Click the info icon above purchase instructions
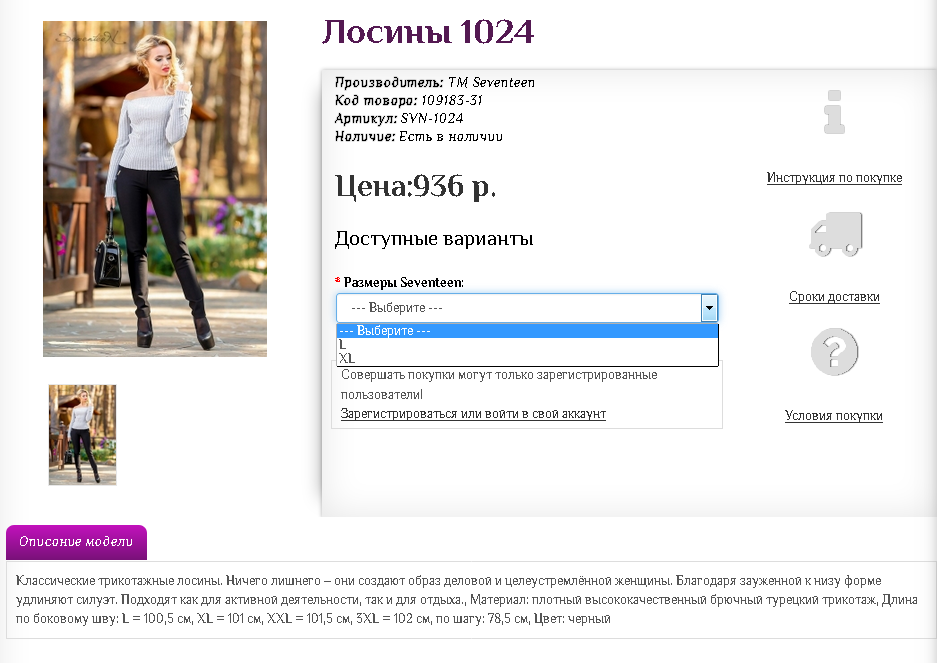 pyautogui.click(x=834, y=112)
